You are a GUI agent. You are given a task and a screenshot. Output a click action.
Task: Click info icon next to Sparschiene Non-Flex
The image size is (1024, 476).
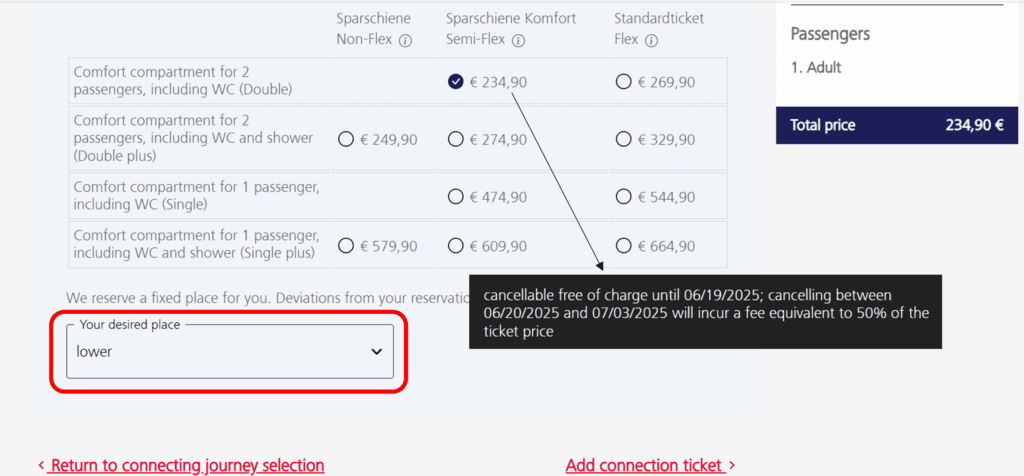pos(406,40)
